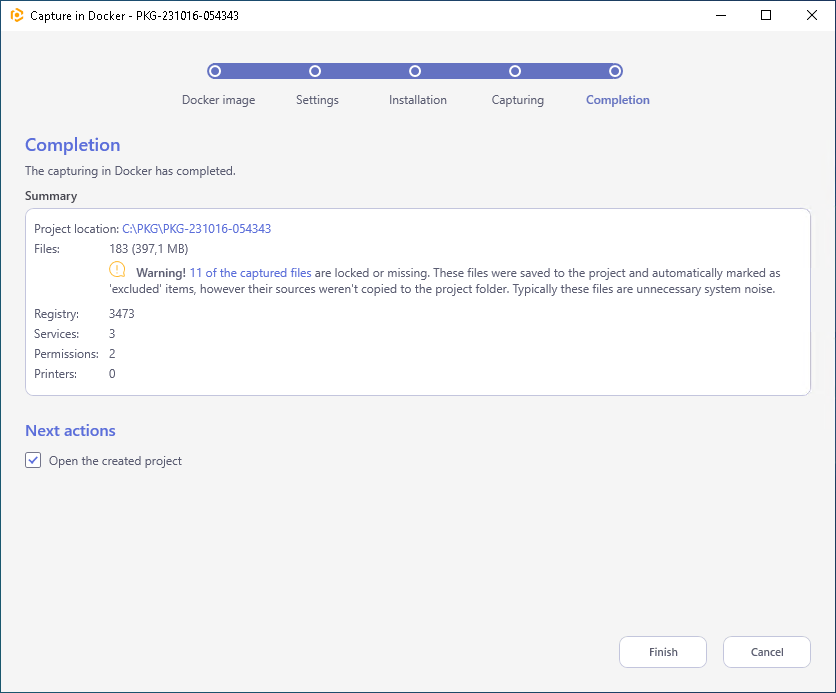
Task: Click the Services value 3
Action: tap(112, 334)
